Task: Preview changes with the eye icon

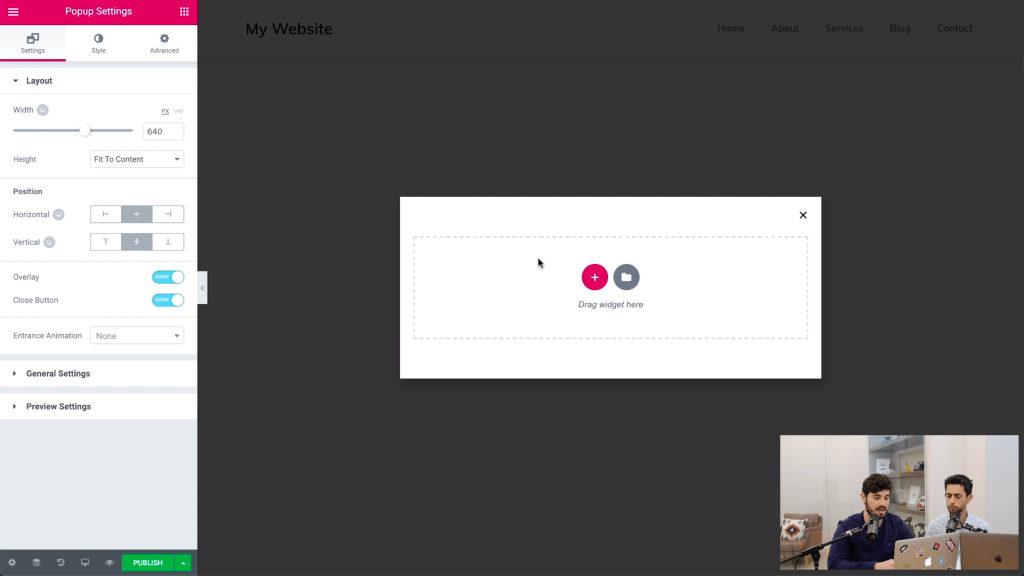Action: [109, 562]
